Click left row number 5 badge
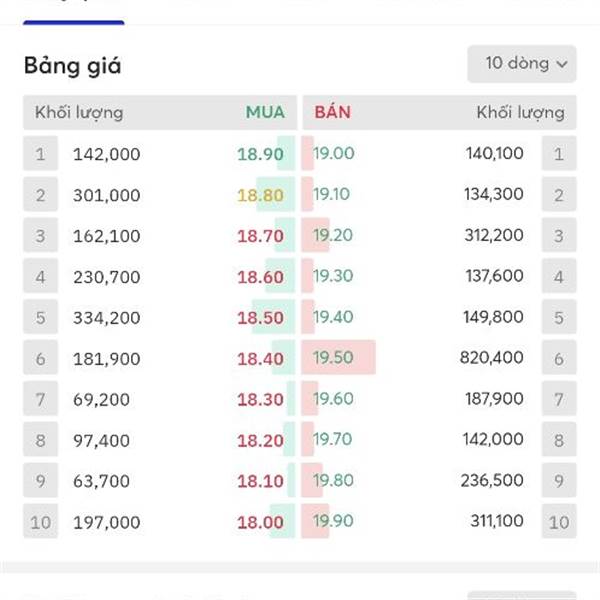This screenshot has height=600, width=600. coord(40,318)
